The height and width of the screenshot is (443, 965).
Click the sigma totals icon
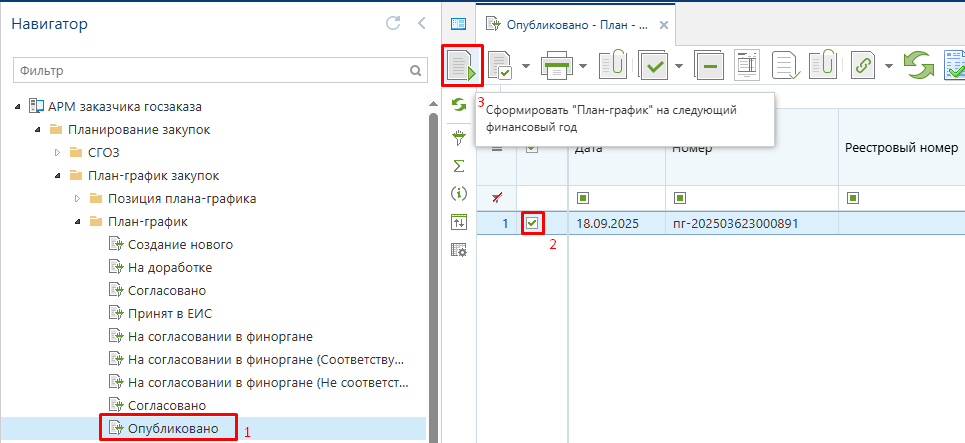[x=458, y=166]
